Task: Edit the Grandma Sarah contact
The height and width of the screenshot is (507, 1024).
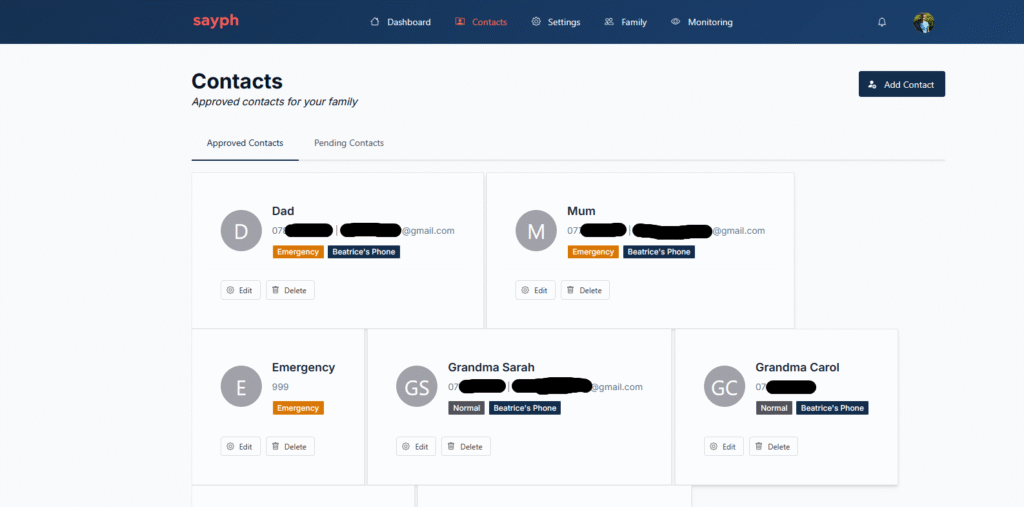Action: tap(416, 446)
